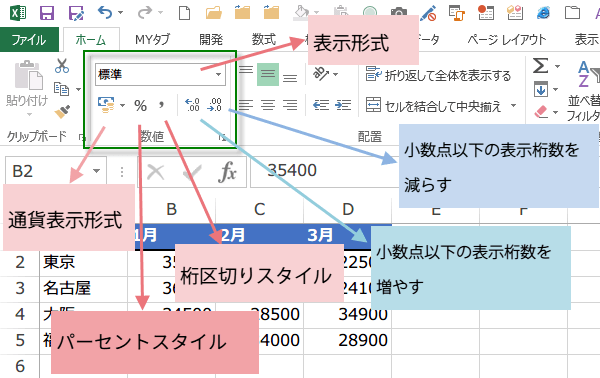Image resolution: width=600 pixels, height=378 pixels.
Task: Click the Redo arrow
Action: [145, 13]
